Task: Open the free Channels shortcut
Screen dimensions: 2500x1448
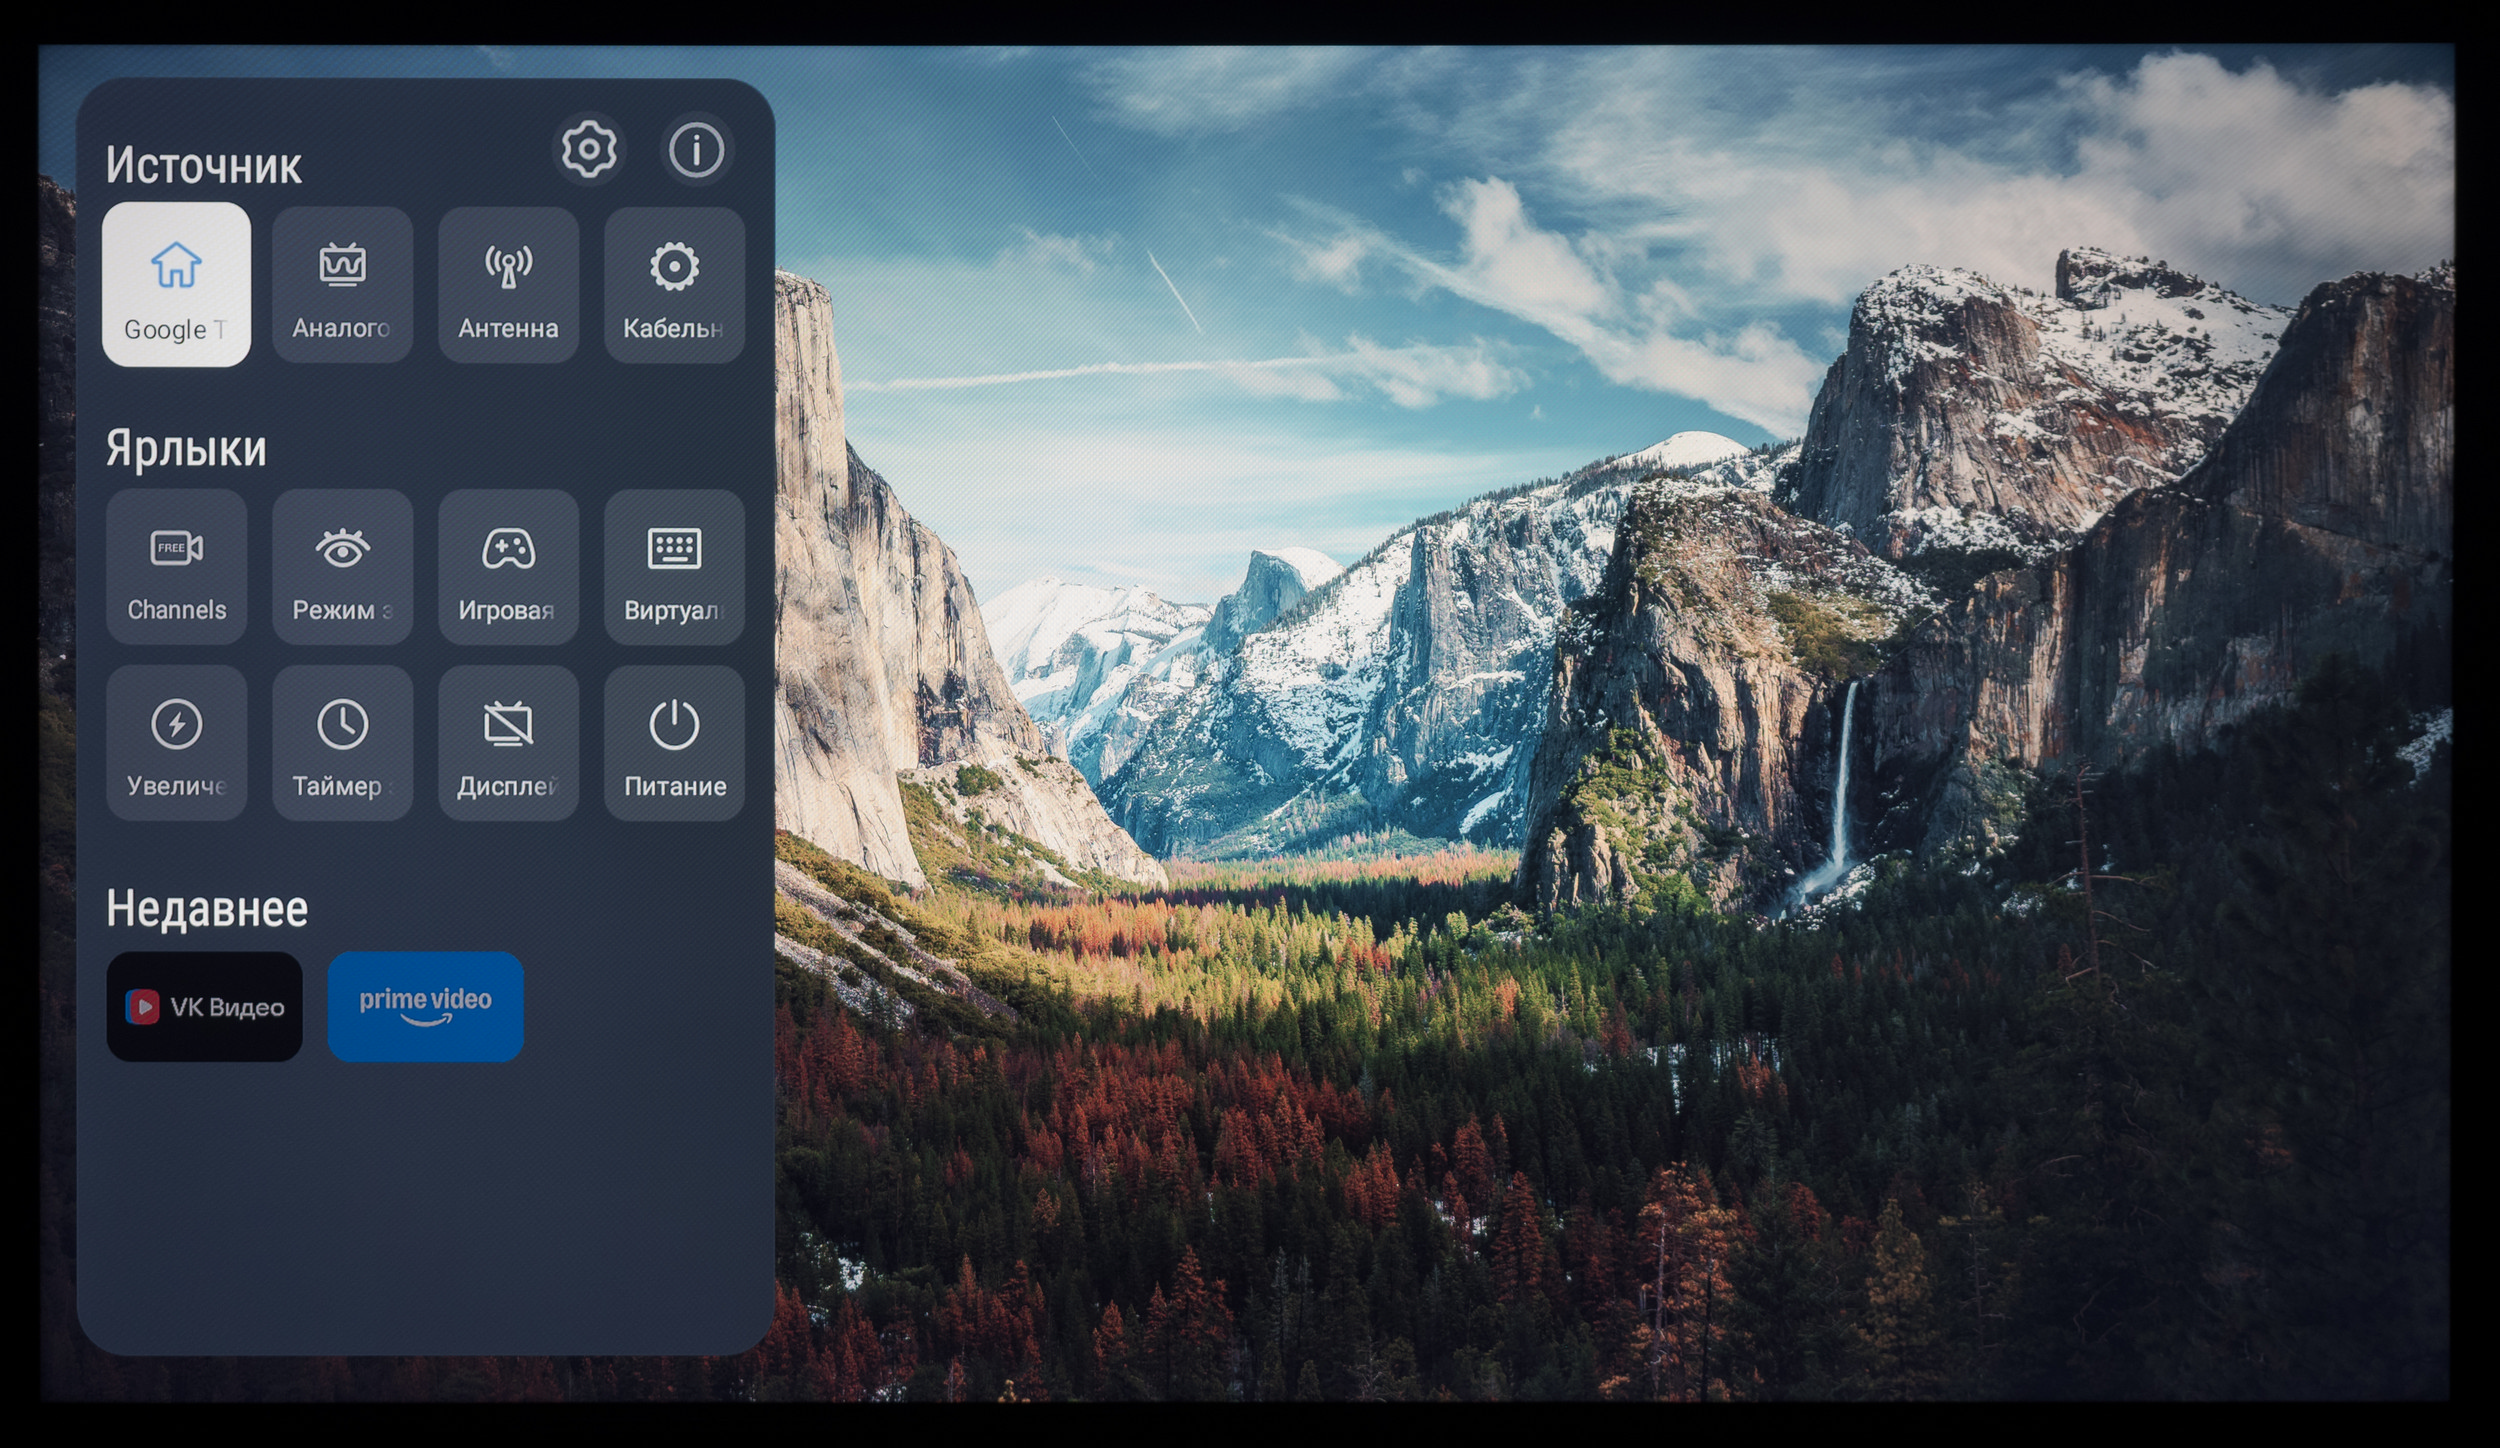Action: point(176,567)
